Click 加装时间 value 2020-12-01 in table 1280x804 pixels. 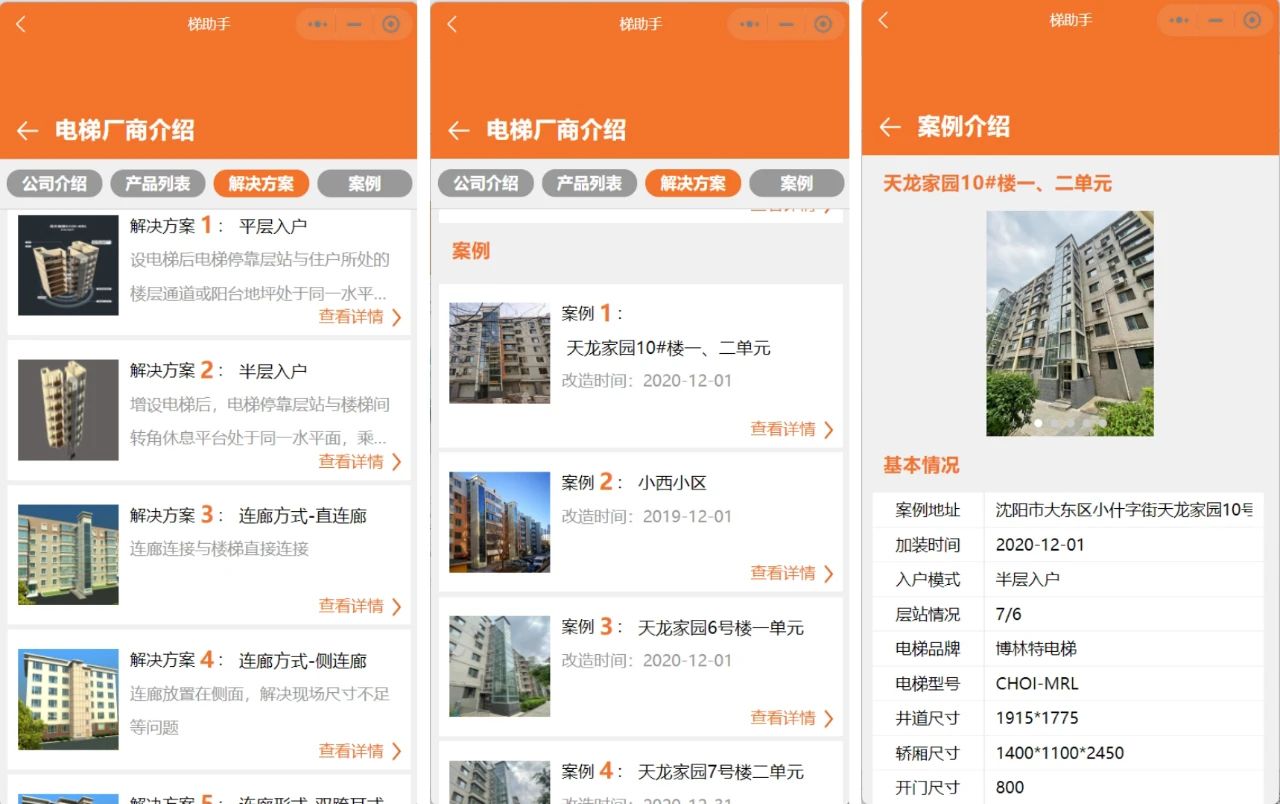[1040, 545]
